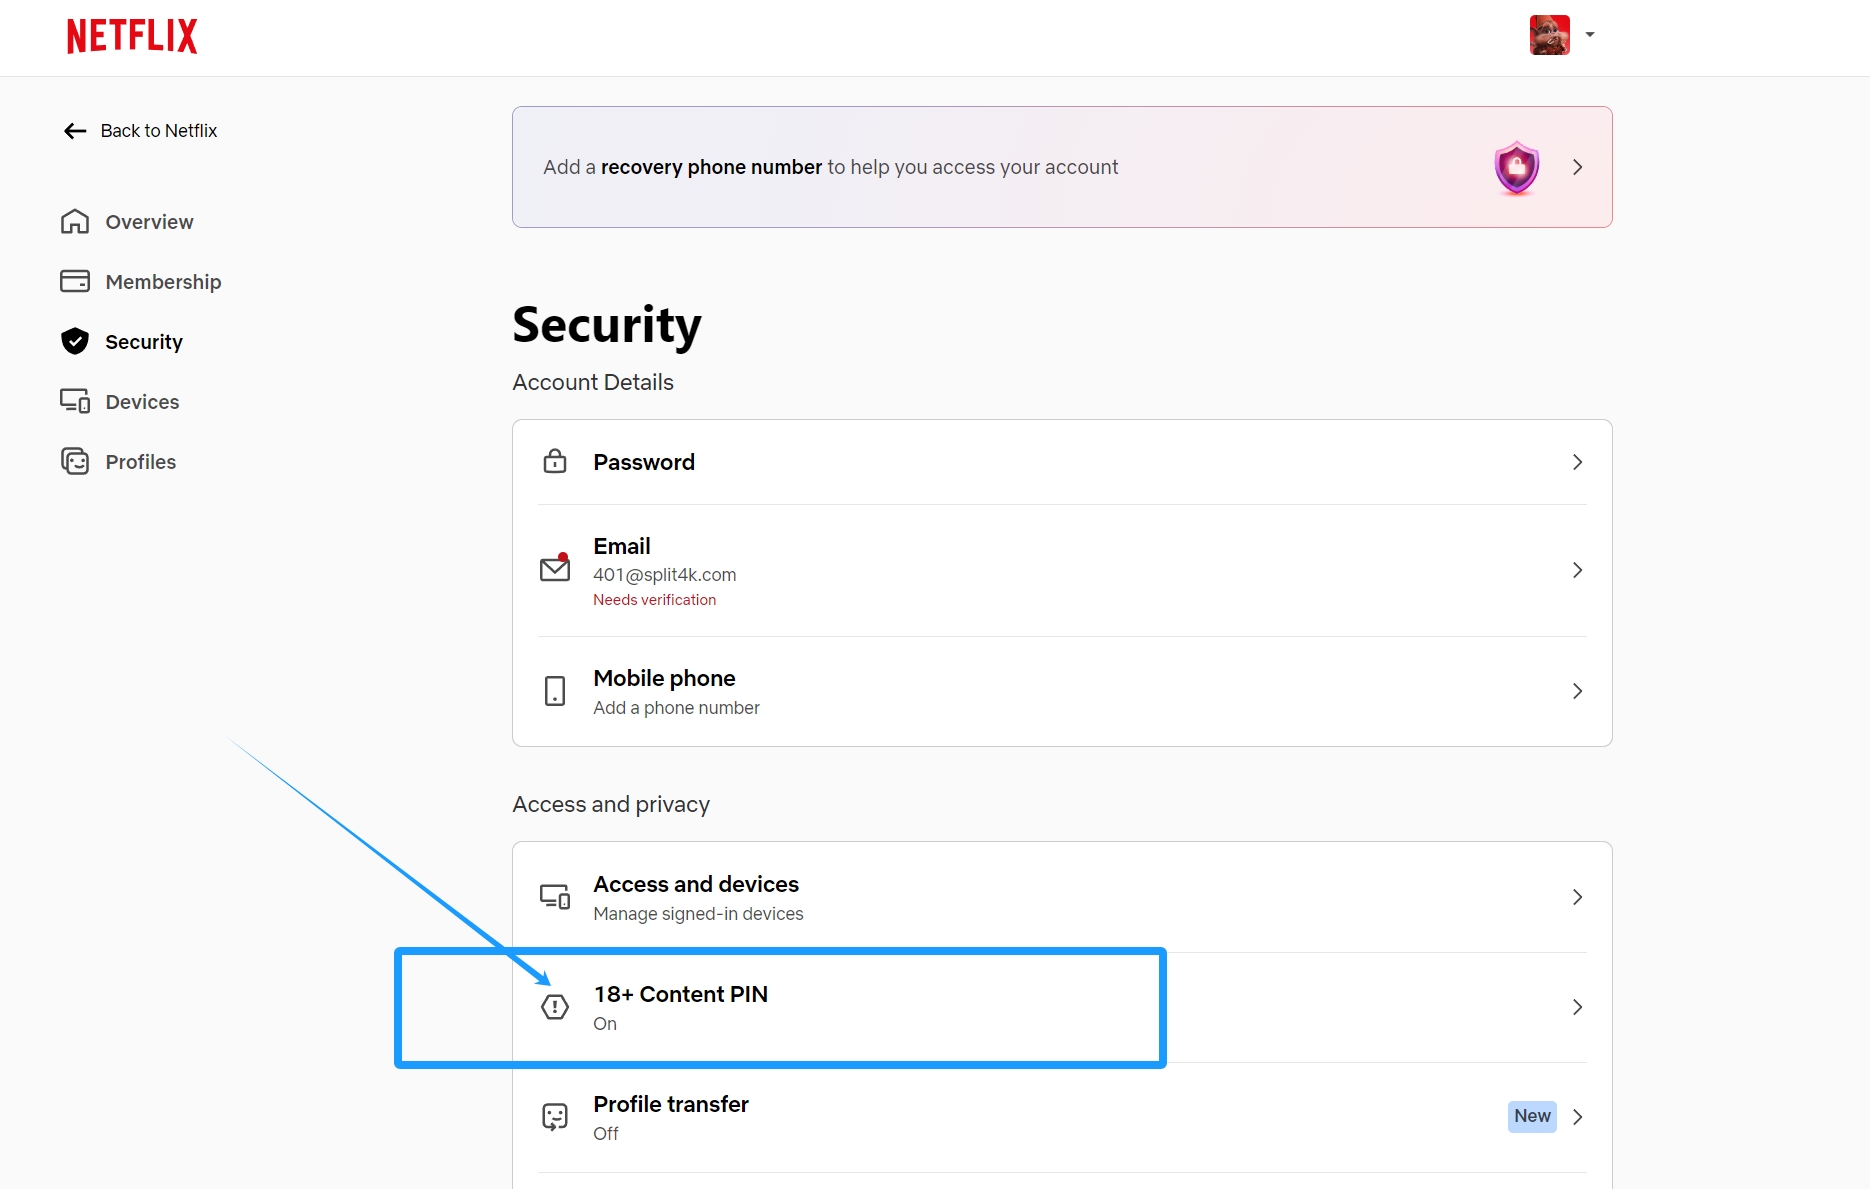Click the Email envelope icon
The height and width of the screenshot is (1189, 1870).
tap(555, 568)
